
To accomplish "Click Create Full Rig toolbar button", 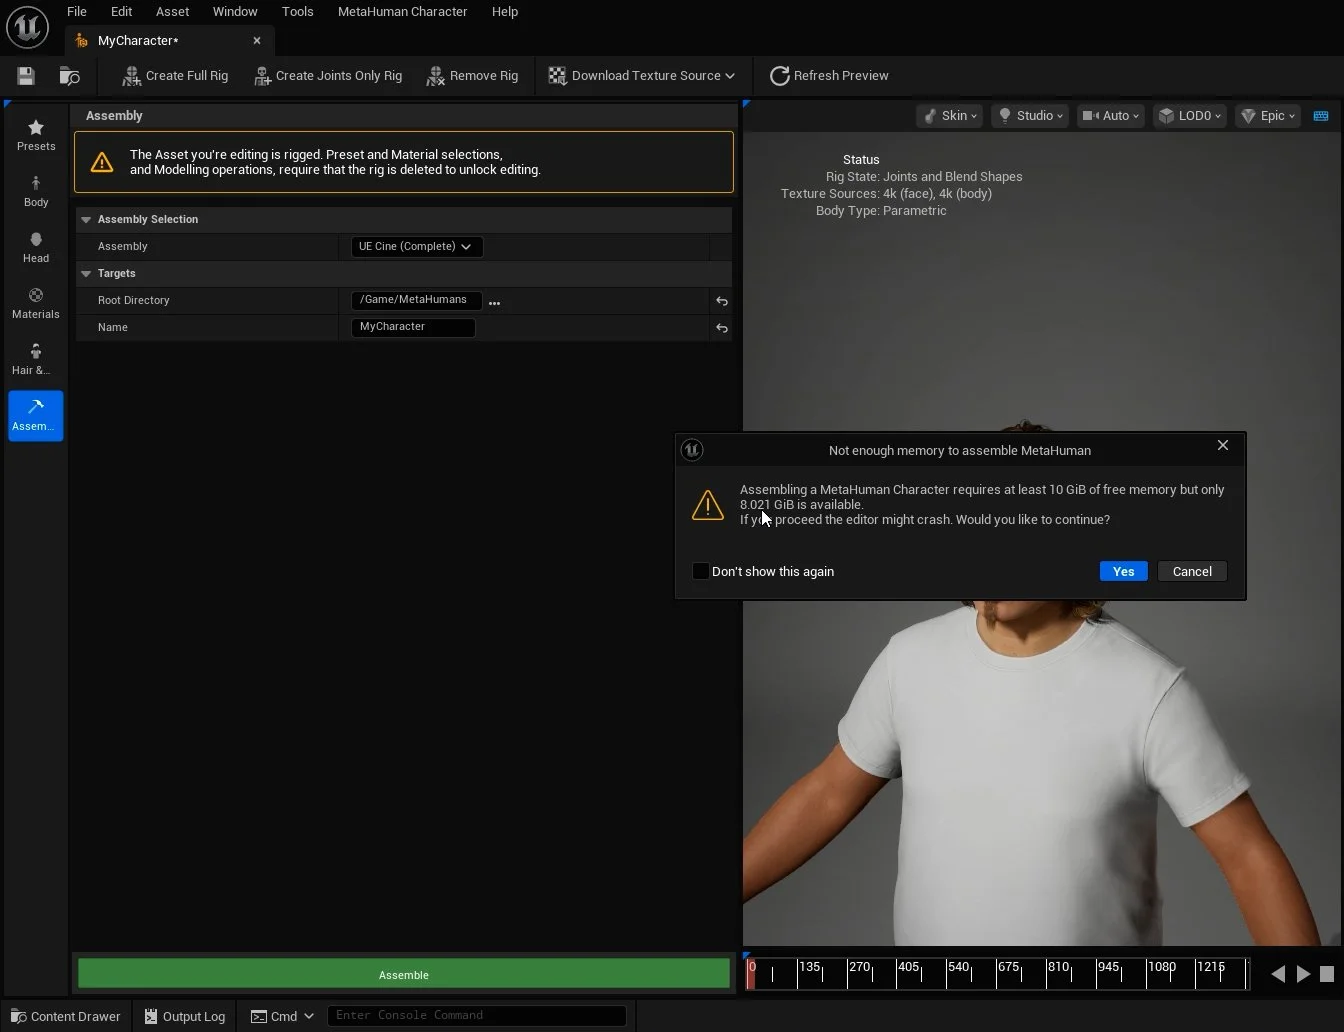I will click(175, 76).
